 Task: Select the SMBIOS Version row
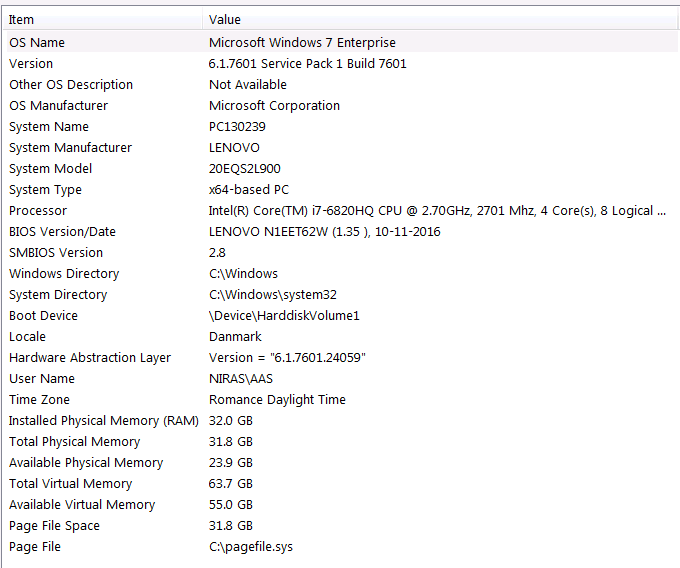click(x=342, y=253)
